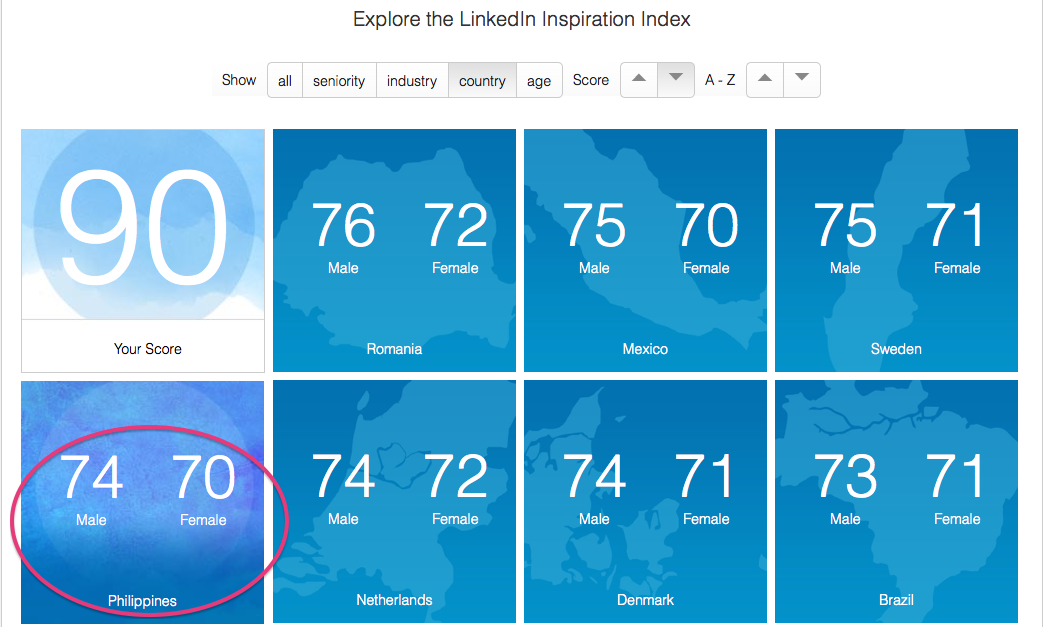Click the "Your Score" caption
1043x627 pixels.
[148, 349]
